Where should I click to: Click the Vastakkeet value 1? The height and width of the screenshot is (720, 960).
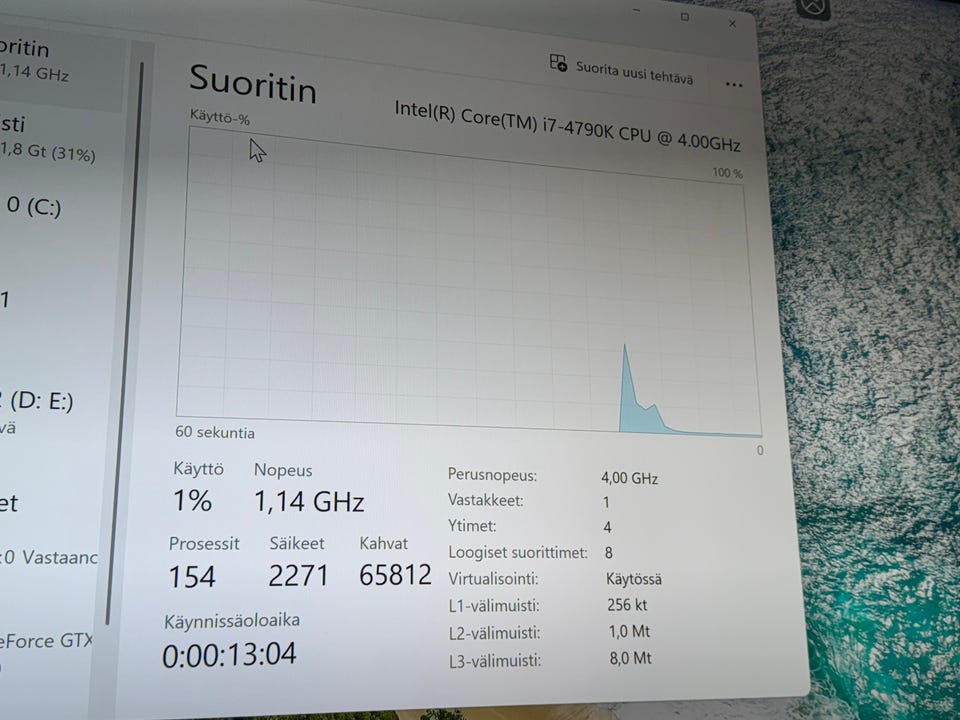tap(606, 503)
